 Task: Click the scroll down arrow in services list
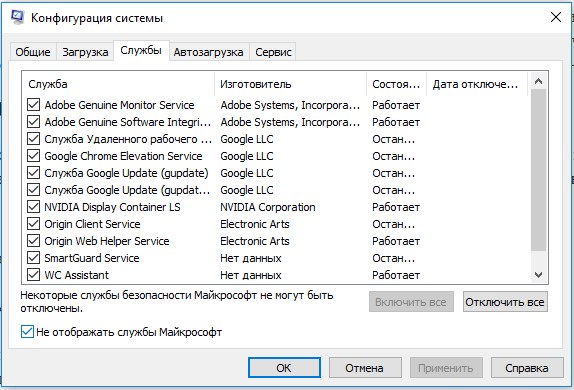point(538,275)
